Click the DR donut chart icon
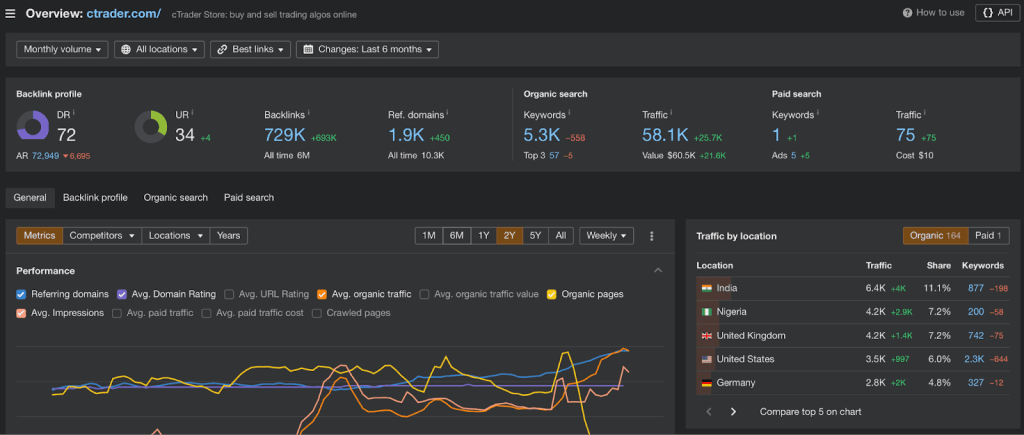The width and height of the screenshot is (1024, 435). coord(33,126)
